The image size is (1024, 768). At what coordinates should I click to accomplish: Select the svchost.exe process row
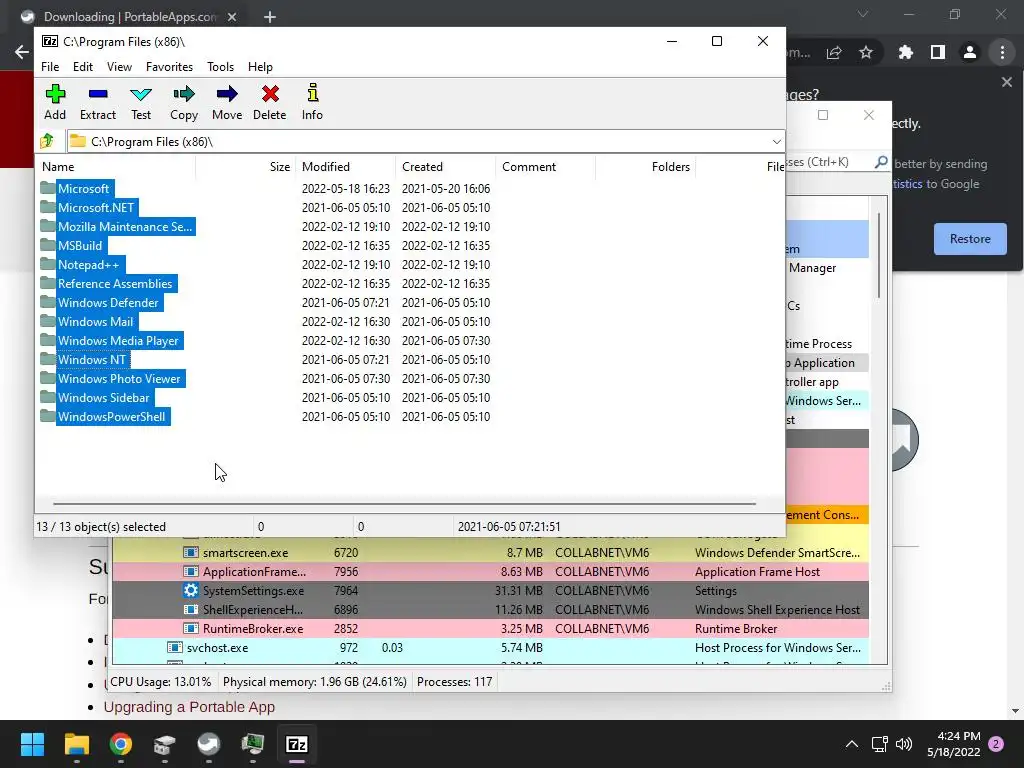point(490,647)
